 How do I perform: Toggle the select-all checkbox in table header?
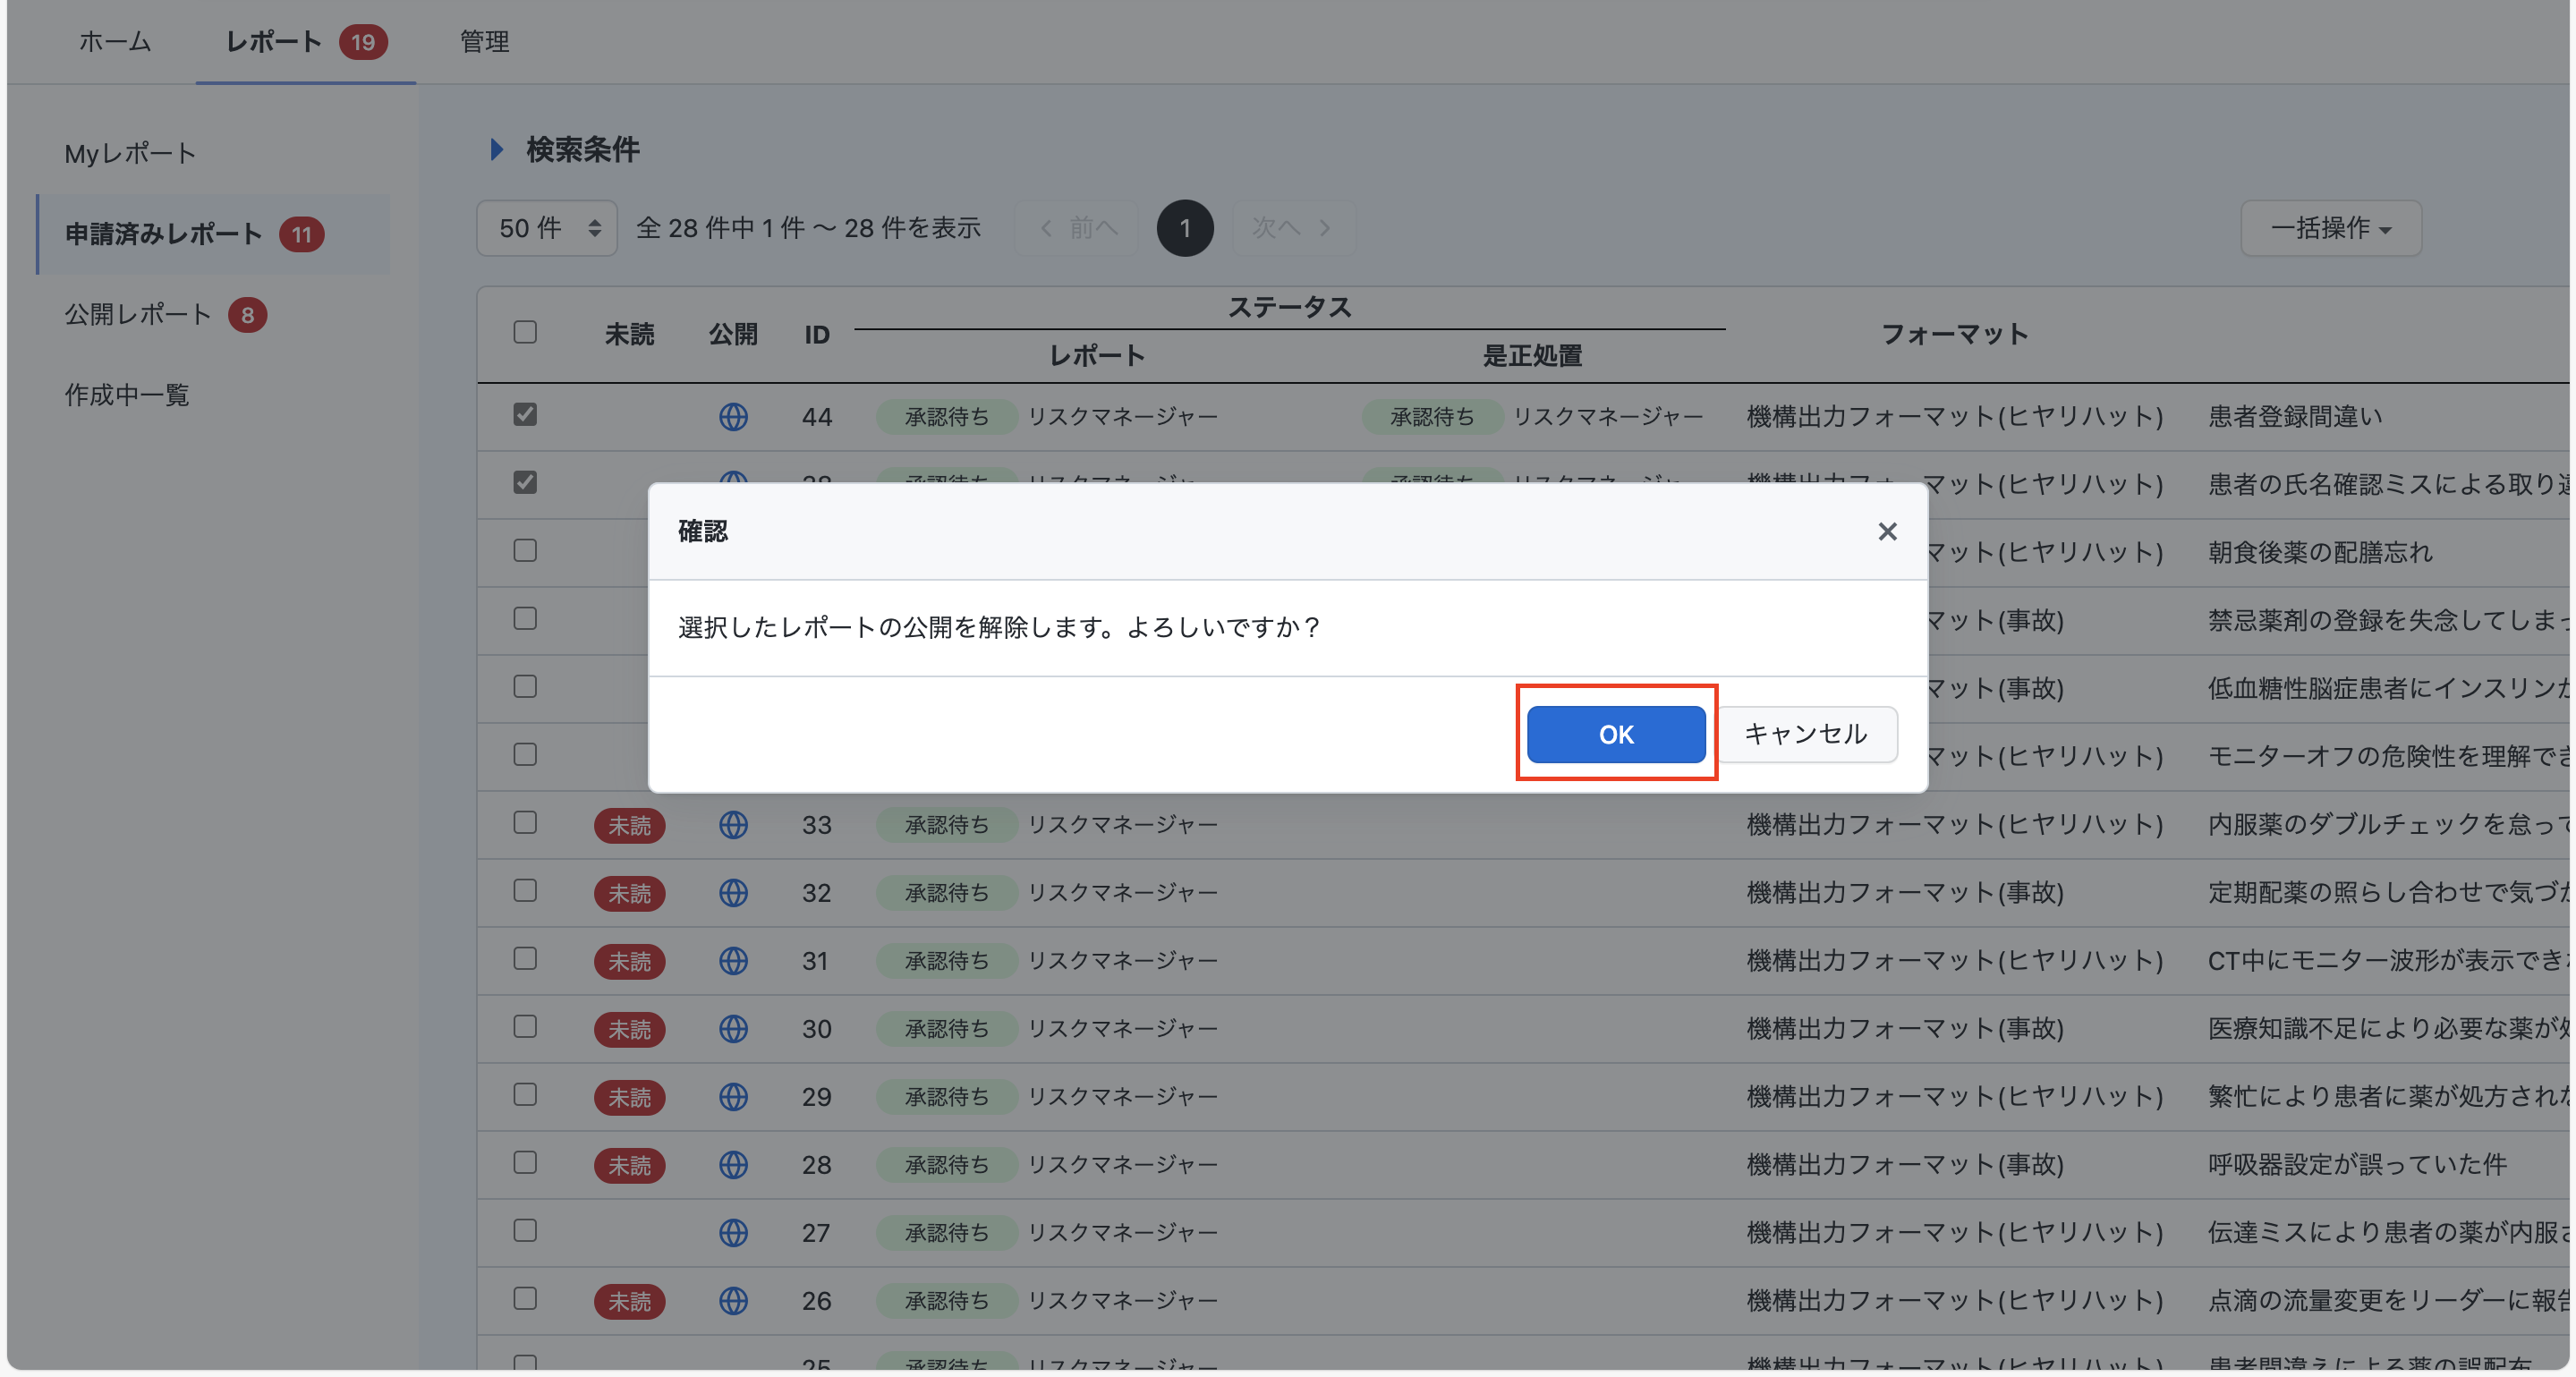coord(525,332)
